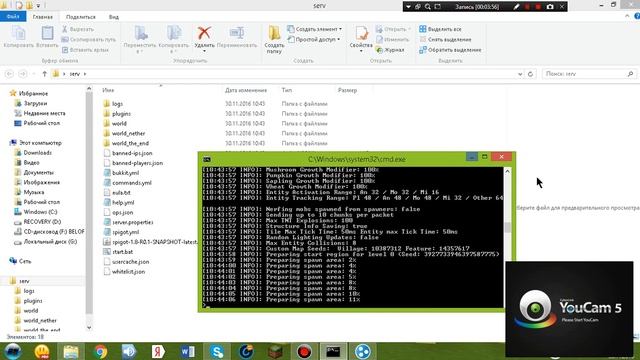Click the cmd window scrollbar thumb

pos(507,227)
